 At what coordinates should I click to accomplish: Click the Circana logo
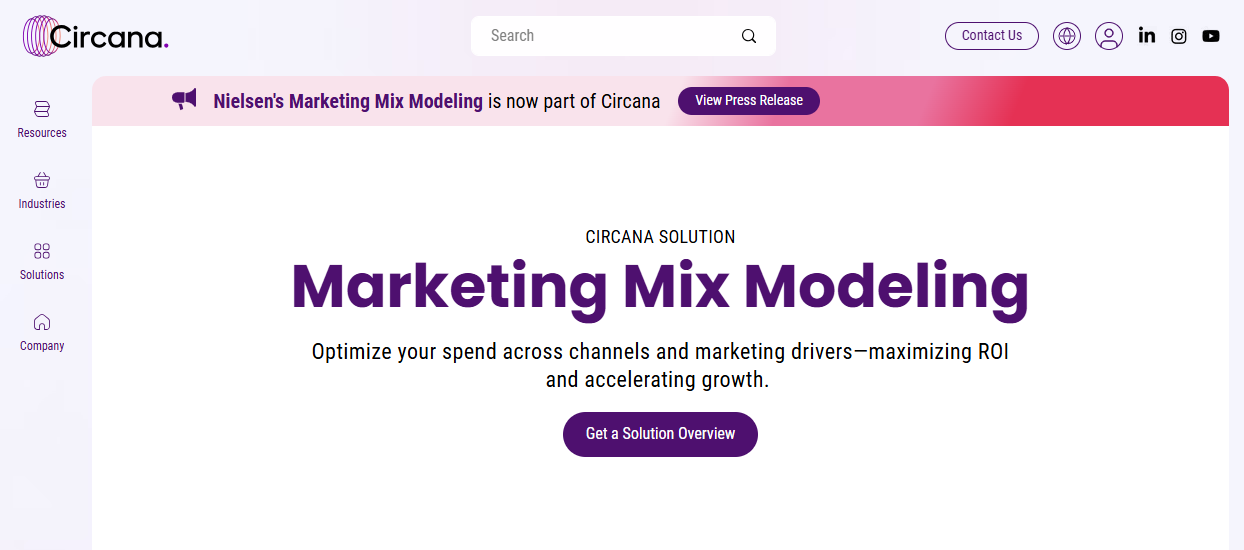pyautogui.click(x=96, y=36)
